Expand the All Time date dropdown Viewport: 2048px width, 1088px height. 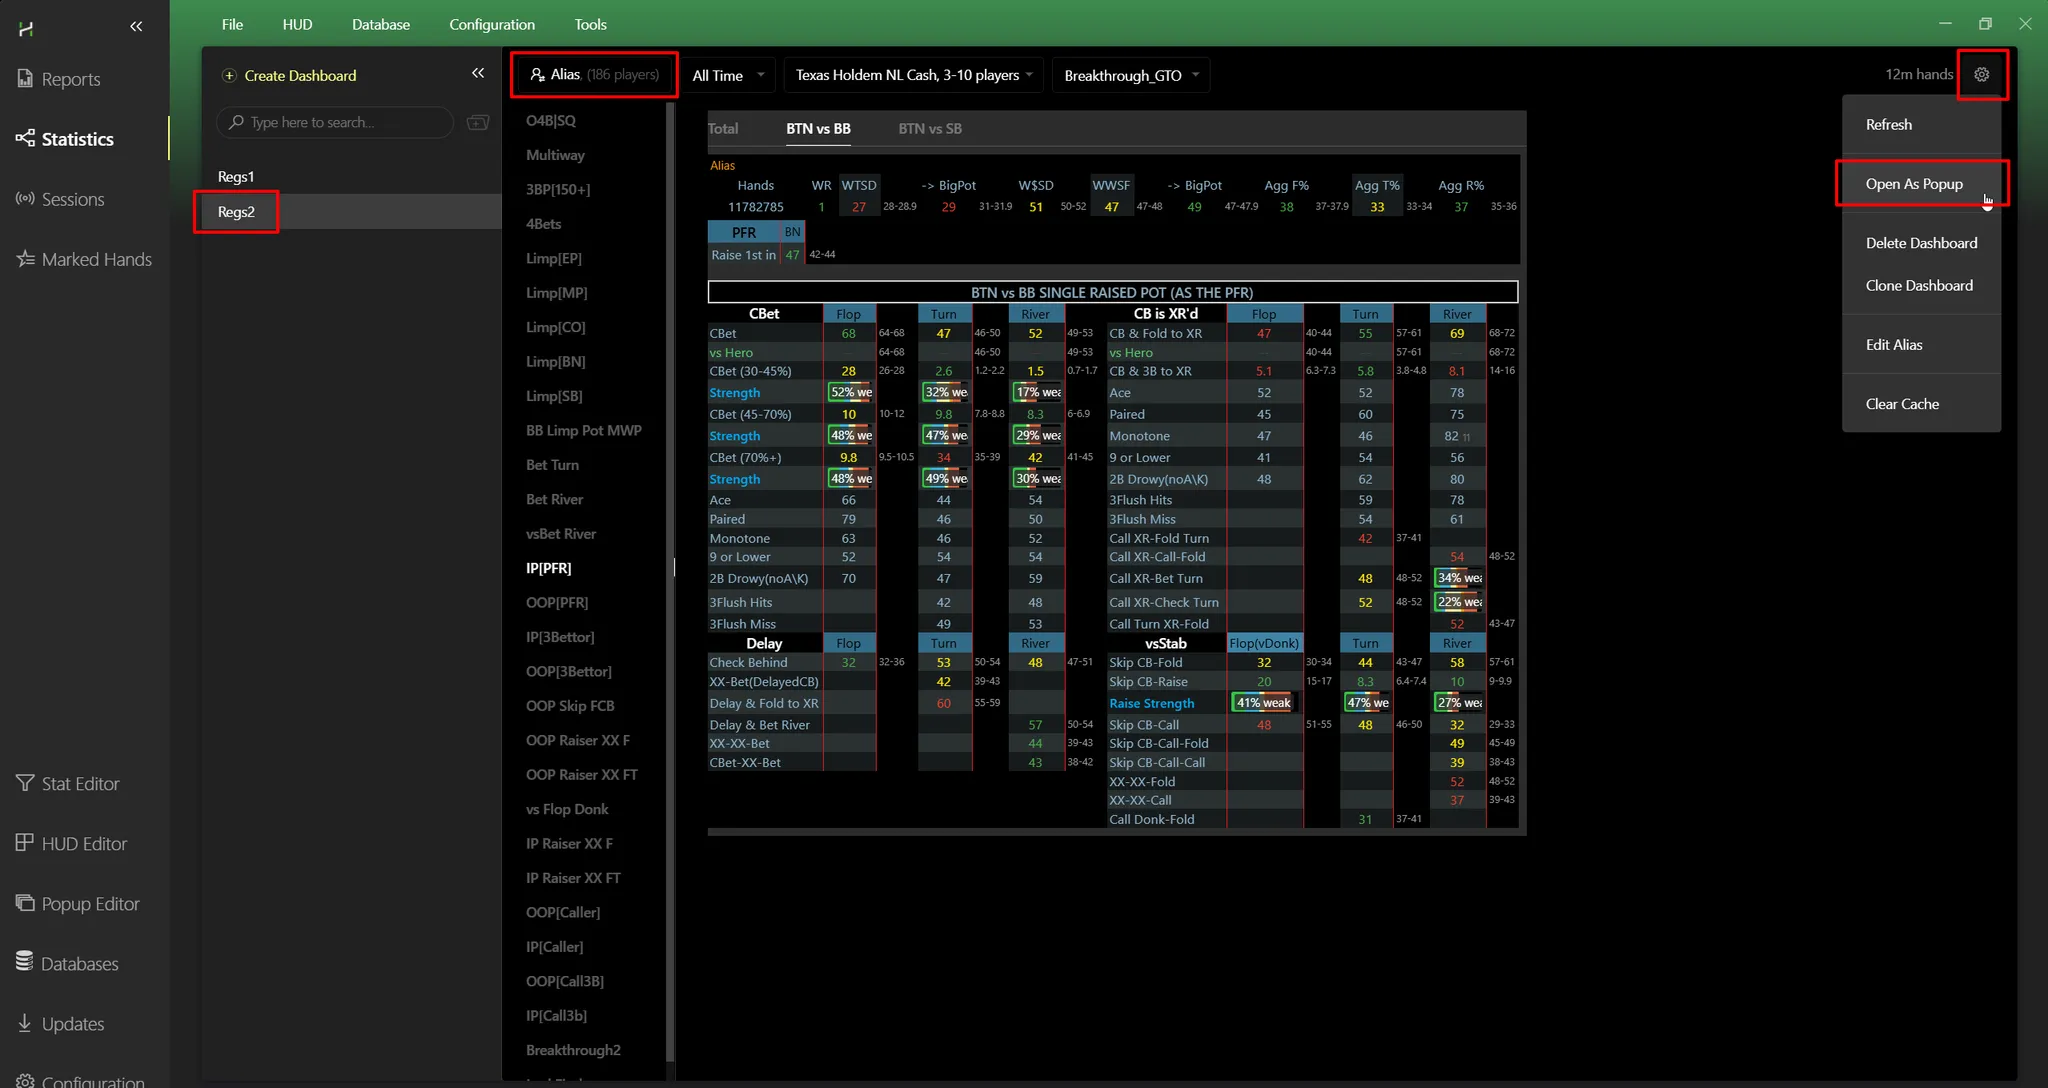tap(728, 75)
